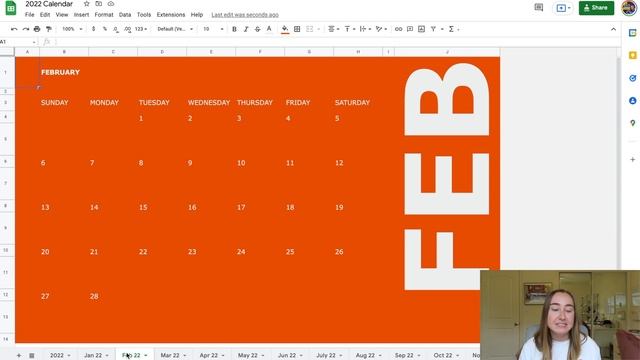Click the green Share button

tap(596, 8)
